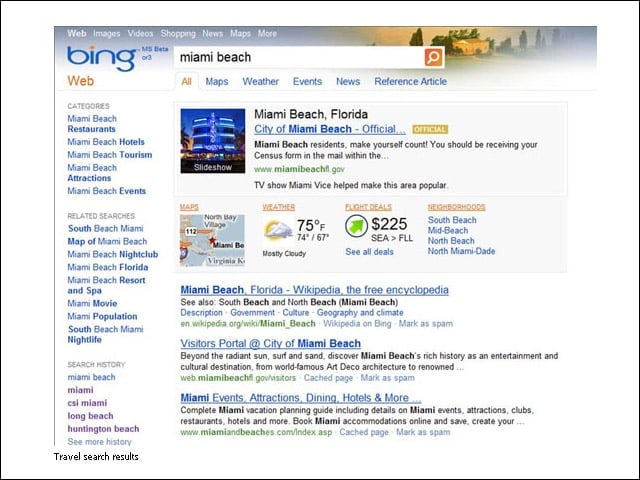
Task: Open csi miami history entry
Action: pos(87,403)
